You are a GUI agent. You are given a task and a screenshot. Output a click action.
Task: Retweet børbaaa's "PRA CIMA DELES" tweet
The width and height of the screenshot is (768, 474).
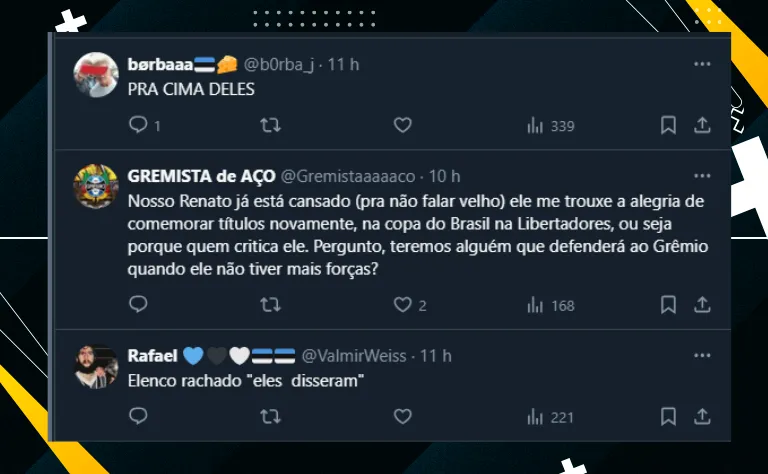(x=270, y=126)
